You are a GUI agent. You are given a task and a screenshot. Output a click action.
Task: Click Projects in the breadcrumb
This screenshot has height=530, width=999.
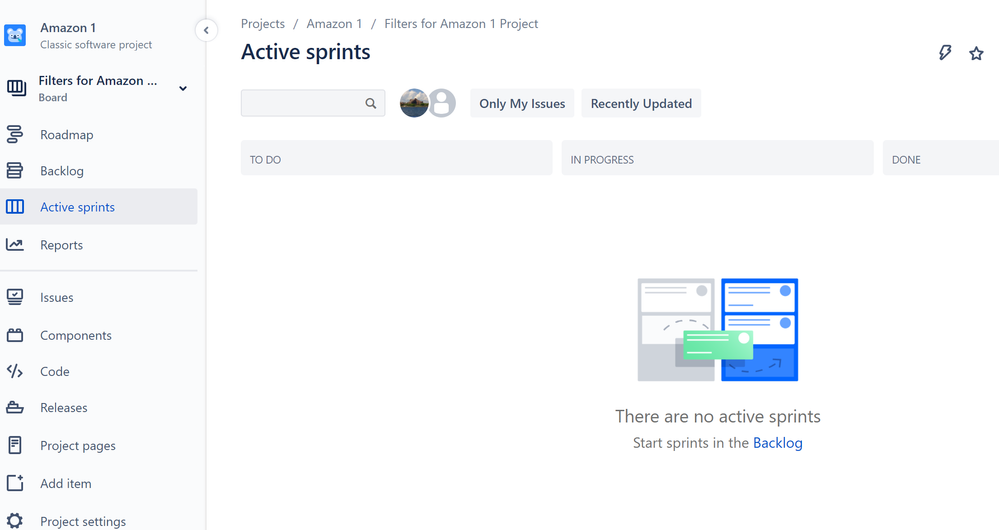[262, 24]
